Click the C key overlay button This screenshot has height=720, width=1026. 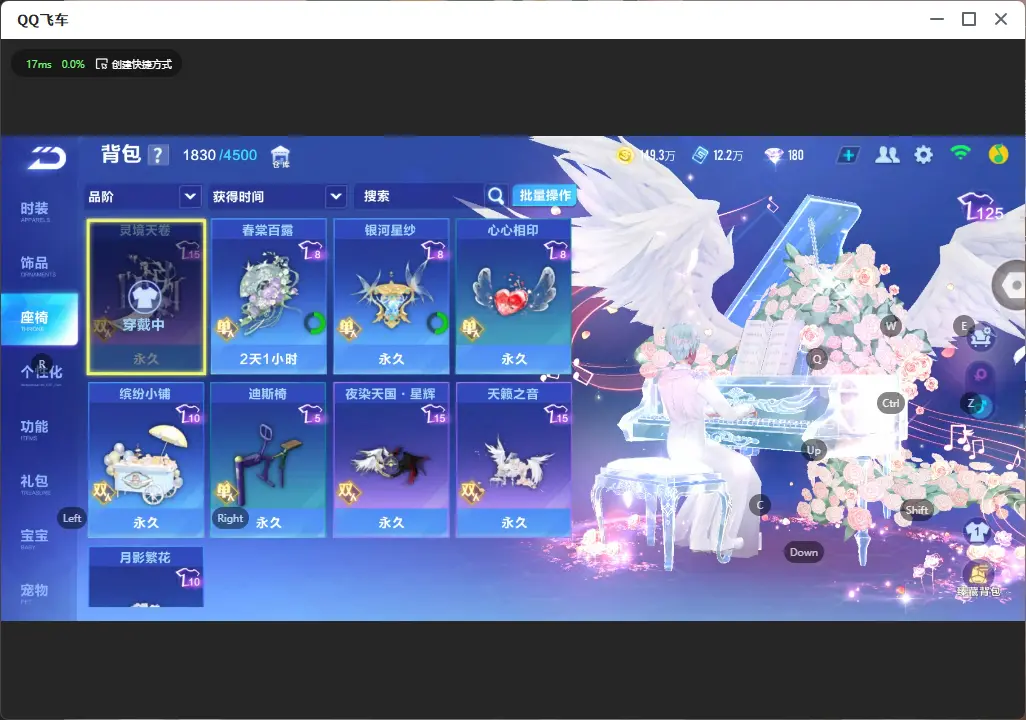(x=760, y=505)
